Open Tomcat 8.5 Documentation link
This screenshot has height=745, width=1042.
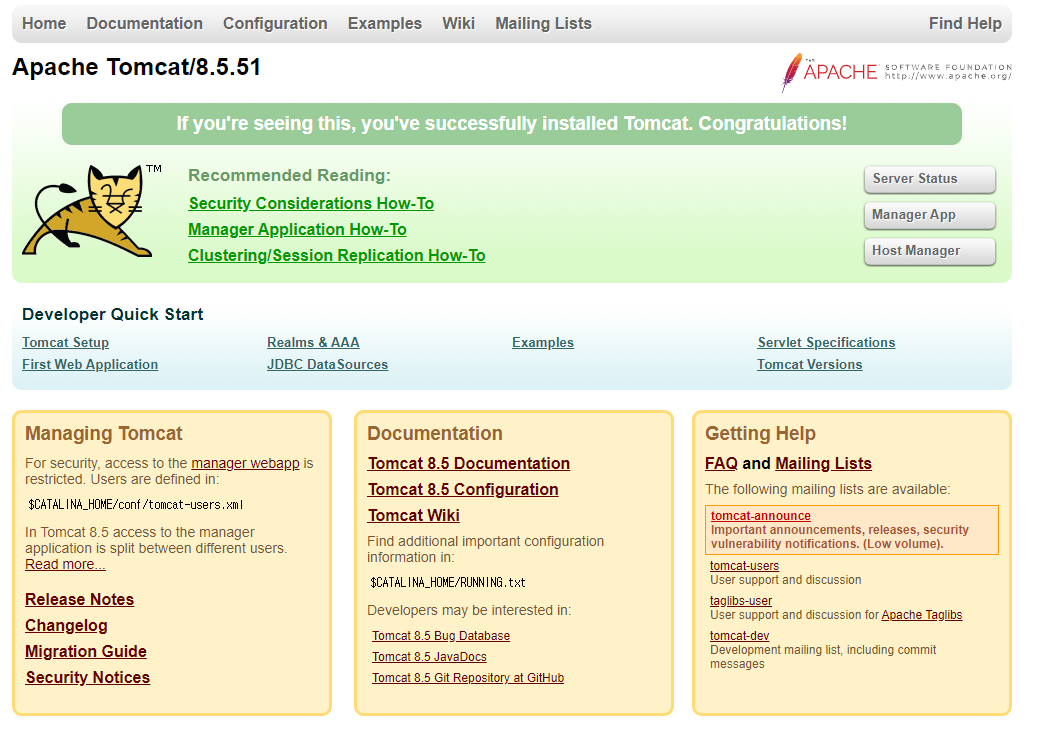469,463
